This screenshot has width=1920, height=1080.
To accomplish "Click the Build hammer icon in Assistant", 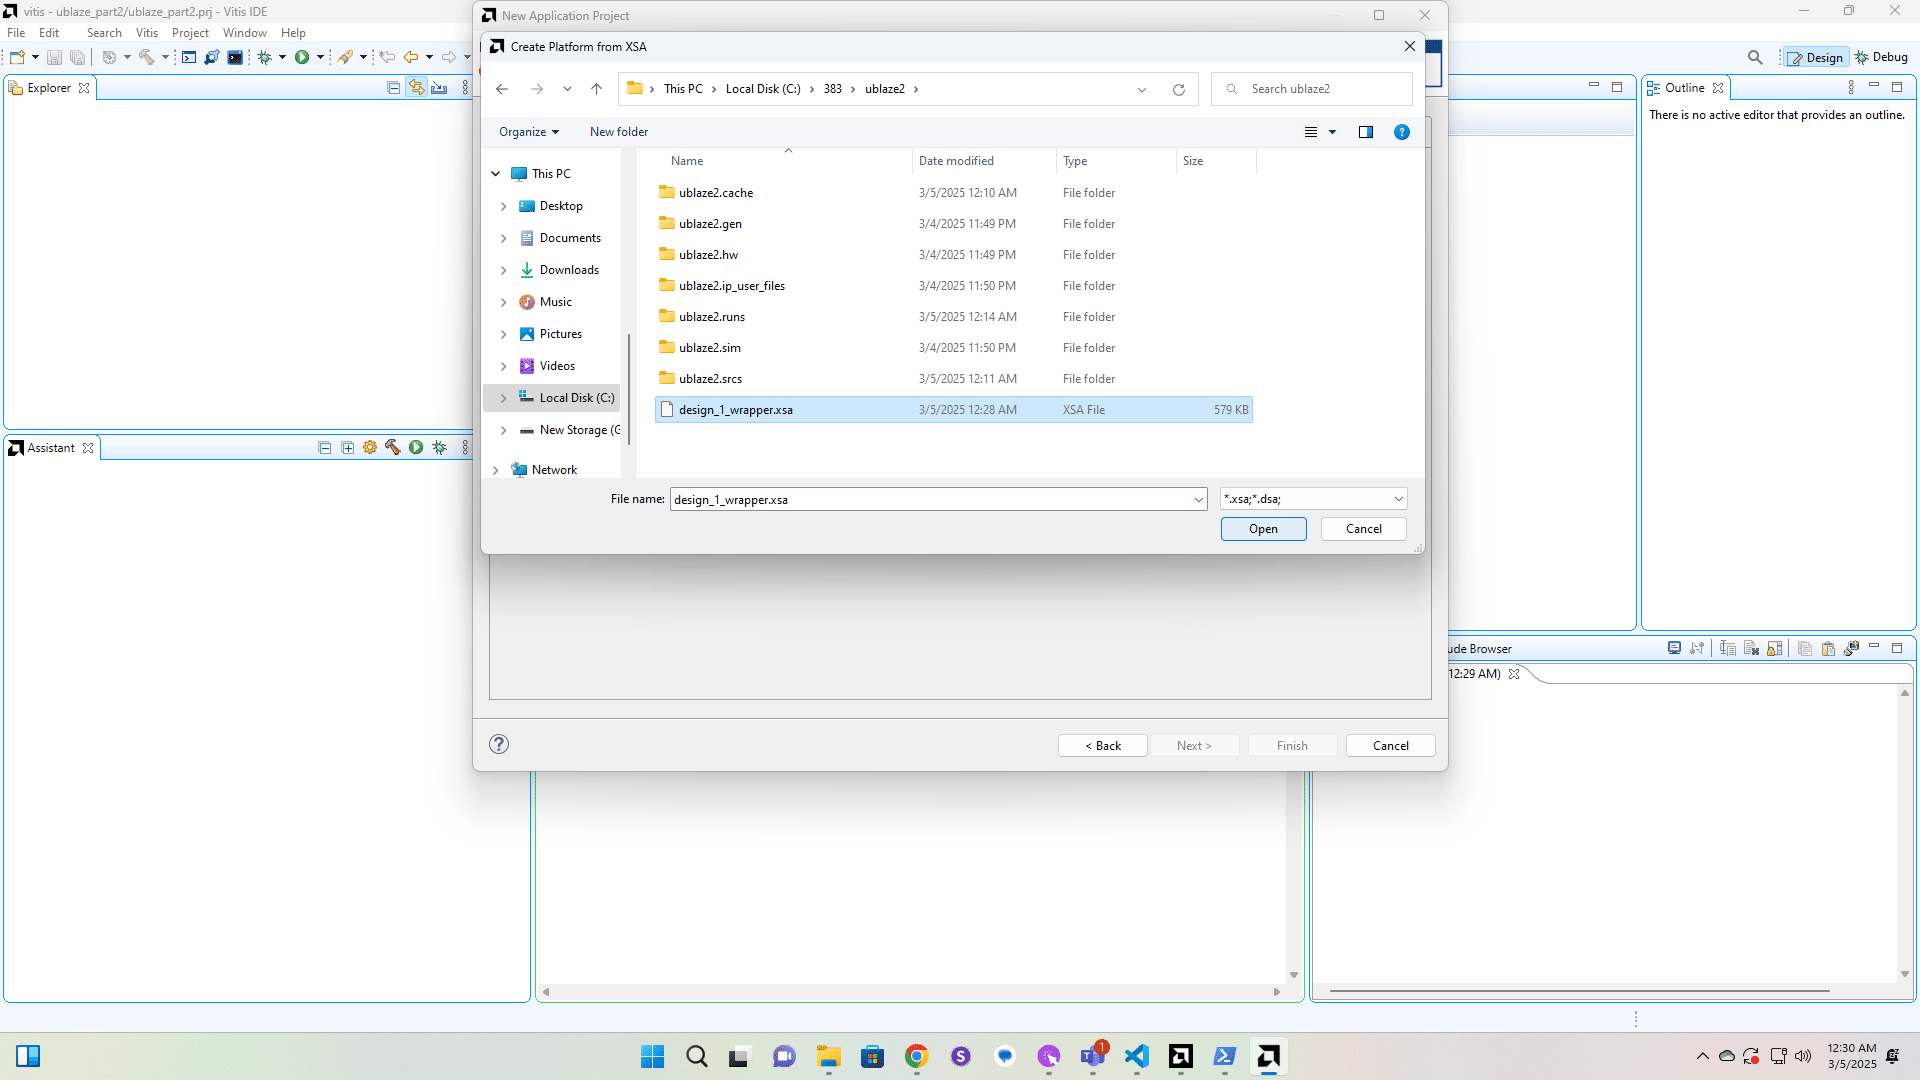I will [x=393, y=448].
